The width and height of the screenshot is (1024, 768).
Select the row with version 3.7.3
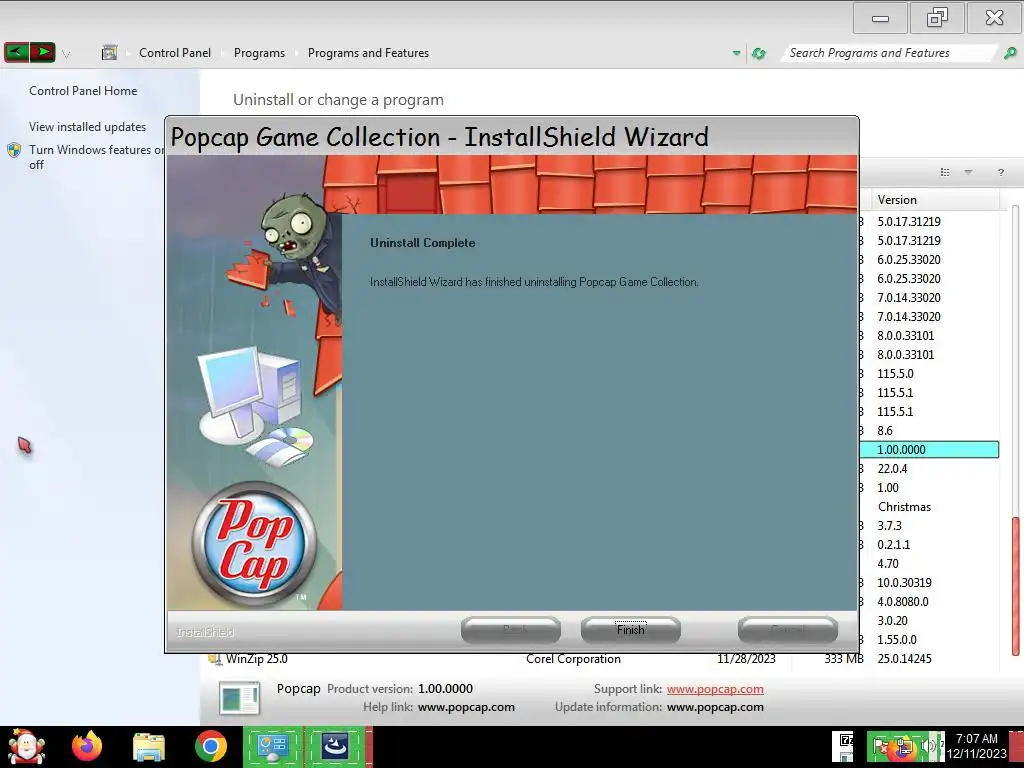pos(929,526)
